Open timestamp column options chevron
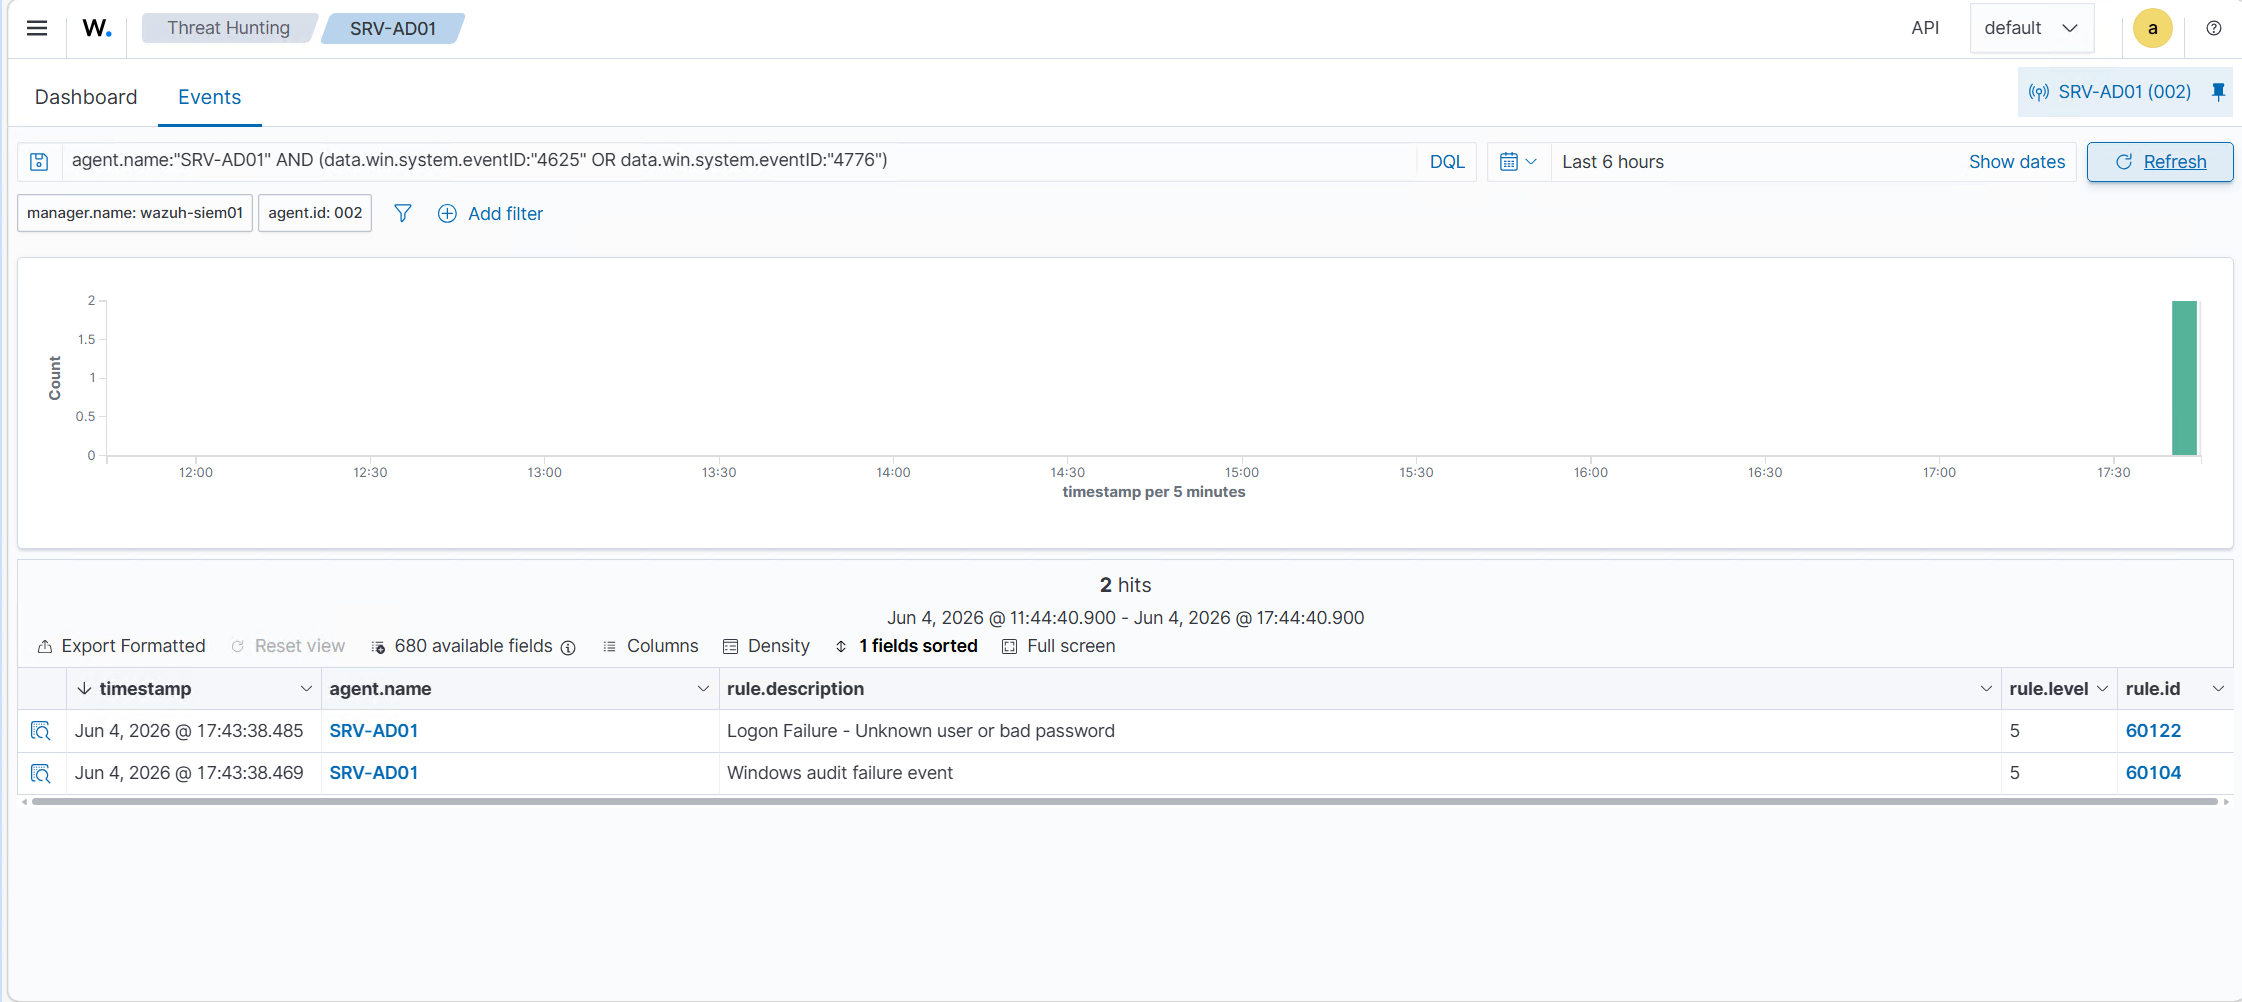The width and height of the screenshot is (2242, 1002). point(306,689)
